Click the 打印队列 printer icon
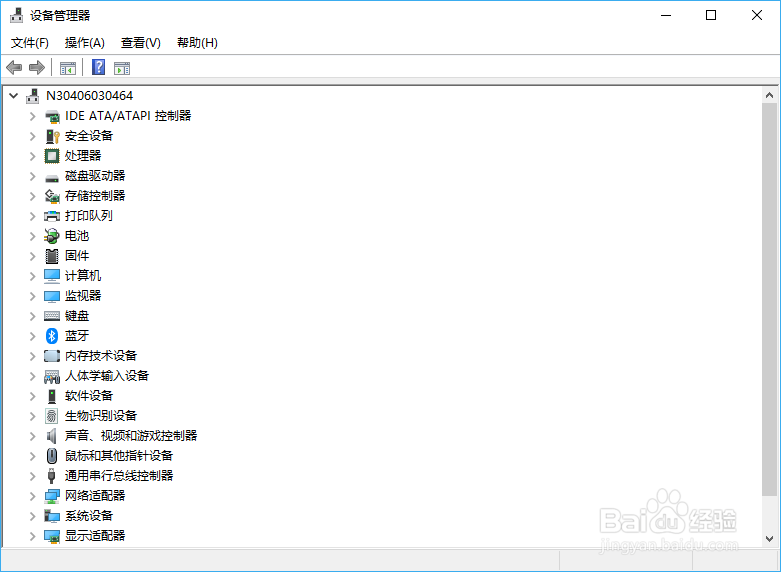 [52, 216]
